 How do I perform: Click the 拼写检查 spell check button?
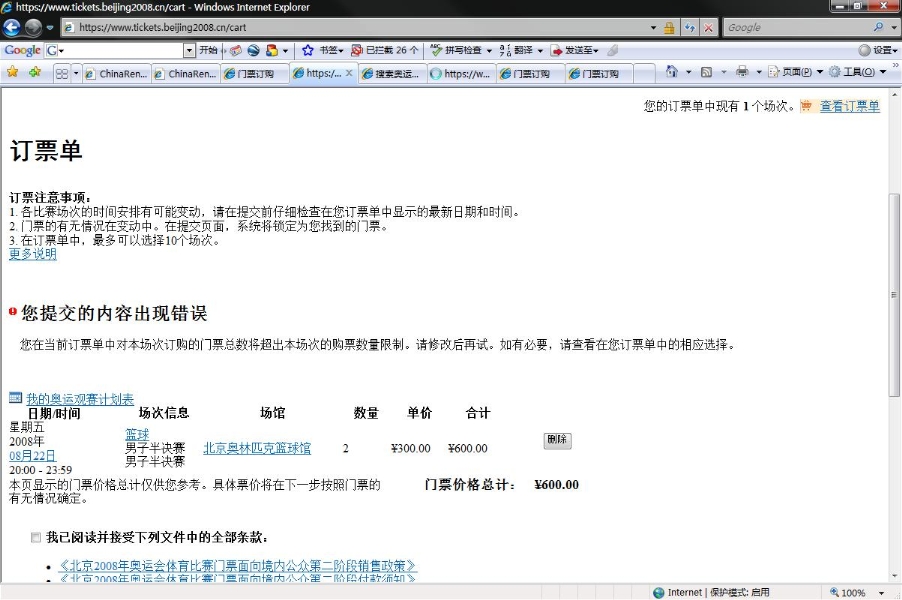click(456, 50)
